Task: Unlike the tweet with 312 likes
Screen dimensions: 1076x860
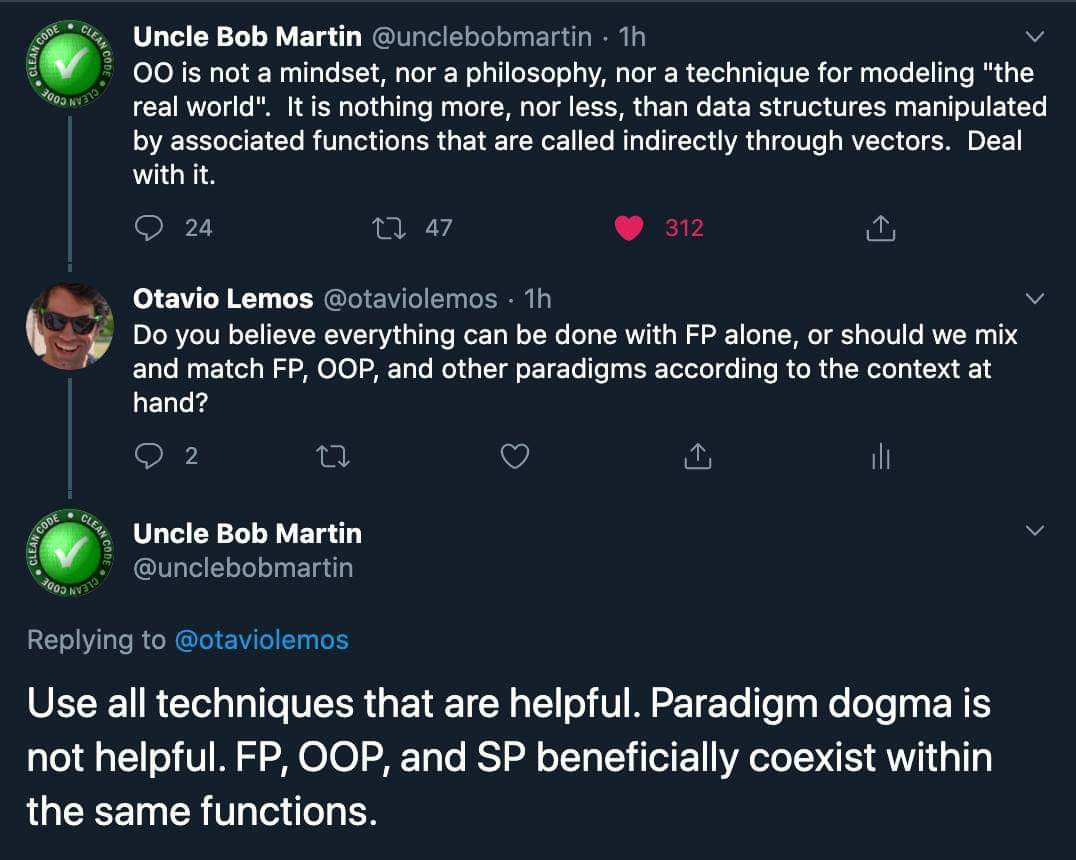Action: pos(629,228)
